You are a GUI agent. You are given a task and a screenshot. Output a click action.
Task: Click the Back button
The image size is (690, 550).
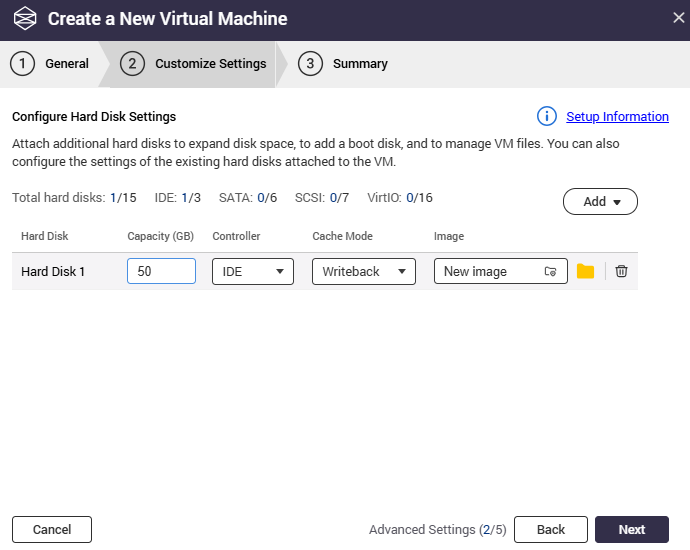pos(550,529)
